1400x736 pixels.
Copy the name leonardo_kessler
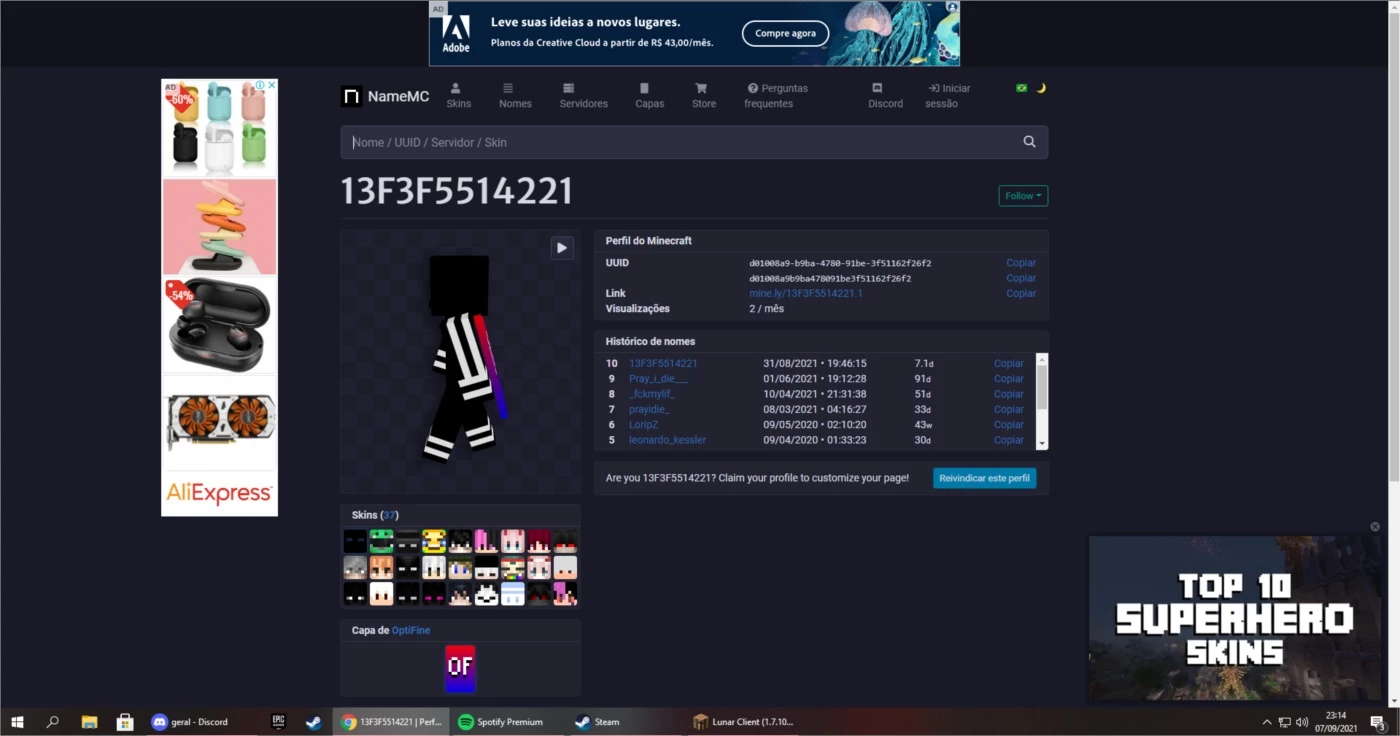(x=1008, y=440)
